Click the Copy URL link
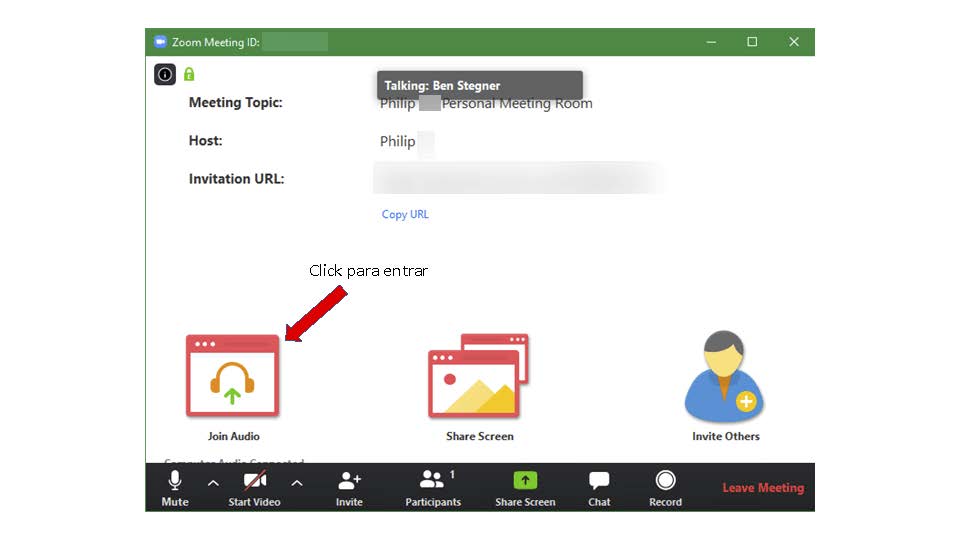 tap(405, 214)
